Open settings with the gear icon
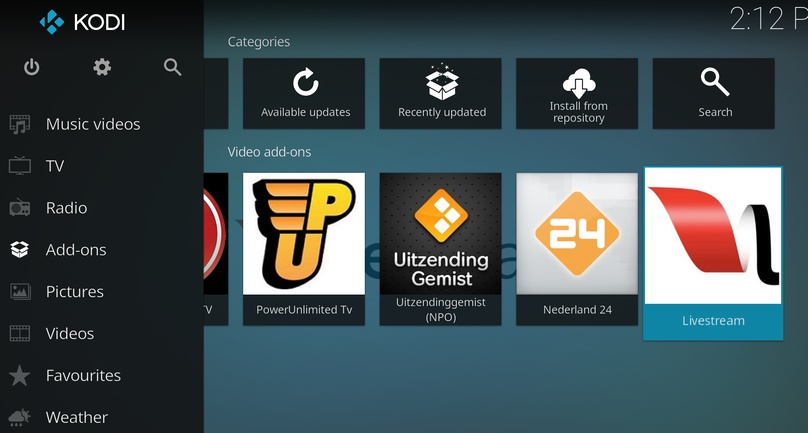Screen dimensions: 808x433 click(x=102, y=67)
